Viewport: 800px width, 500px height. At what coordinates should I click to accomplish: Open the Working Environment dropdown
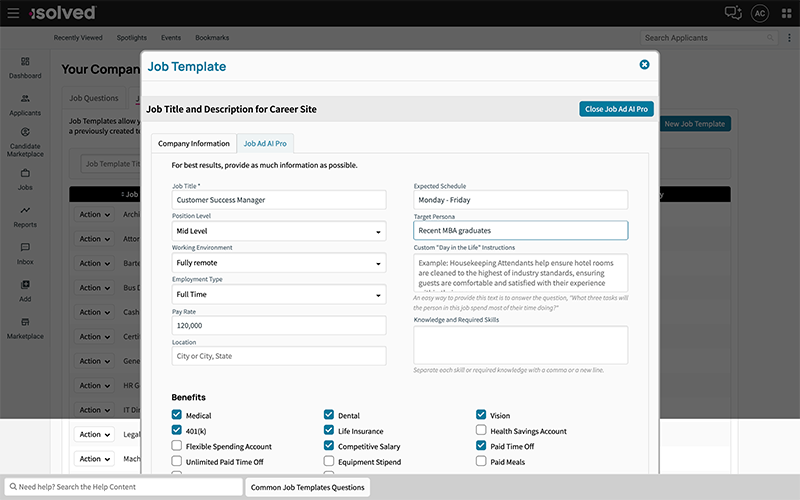tap(279, 263)
